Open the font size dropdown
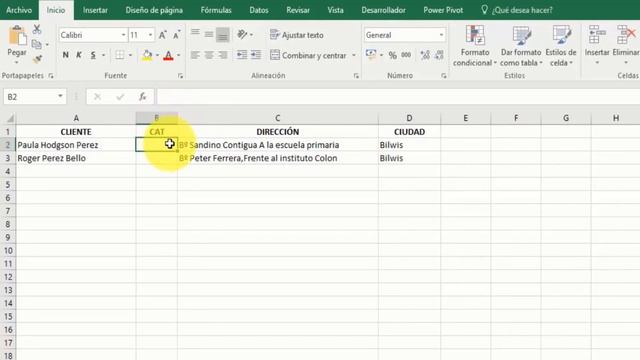Image resolution: width=640 pixels, height=360 pixels. pyautogui.click(x=150, y=35)
